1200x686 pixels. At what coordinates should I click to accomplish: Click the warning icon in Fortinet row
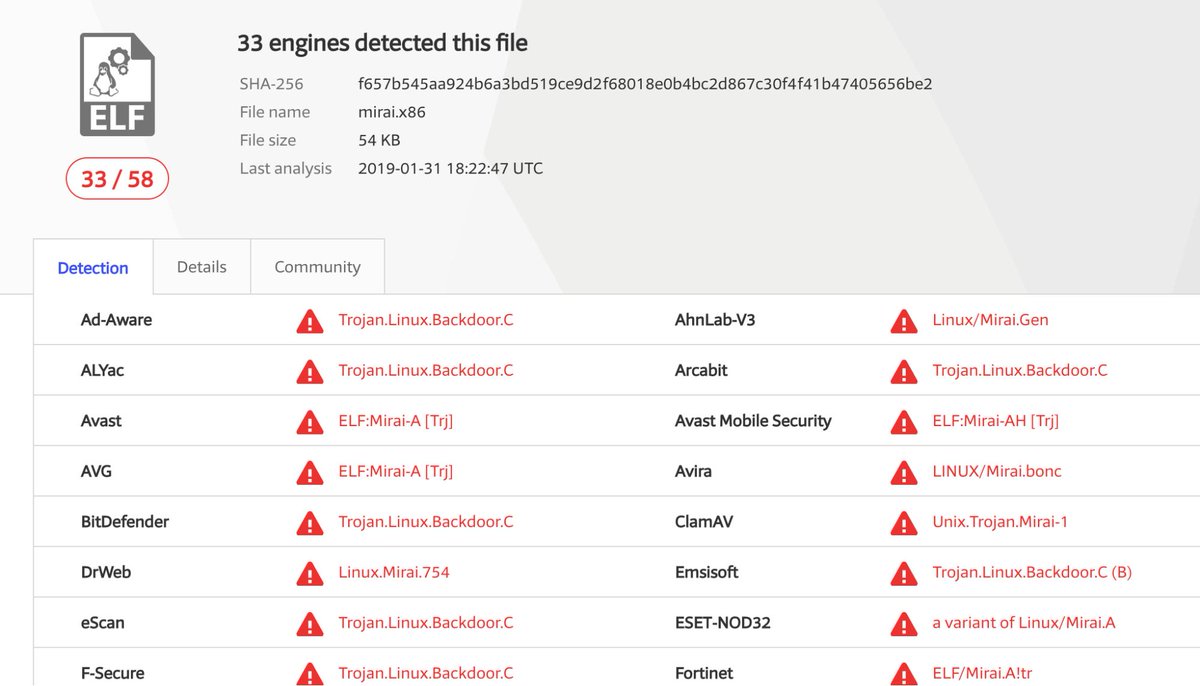pyautogui.click(x=904, y=674)
